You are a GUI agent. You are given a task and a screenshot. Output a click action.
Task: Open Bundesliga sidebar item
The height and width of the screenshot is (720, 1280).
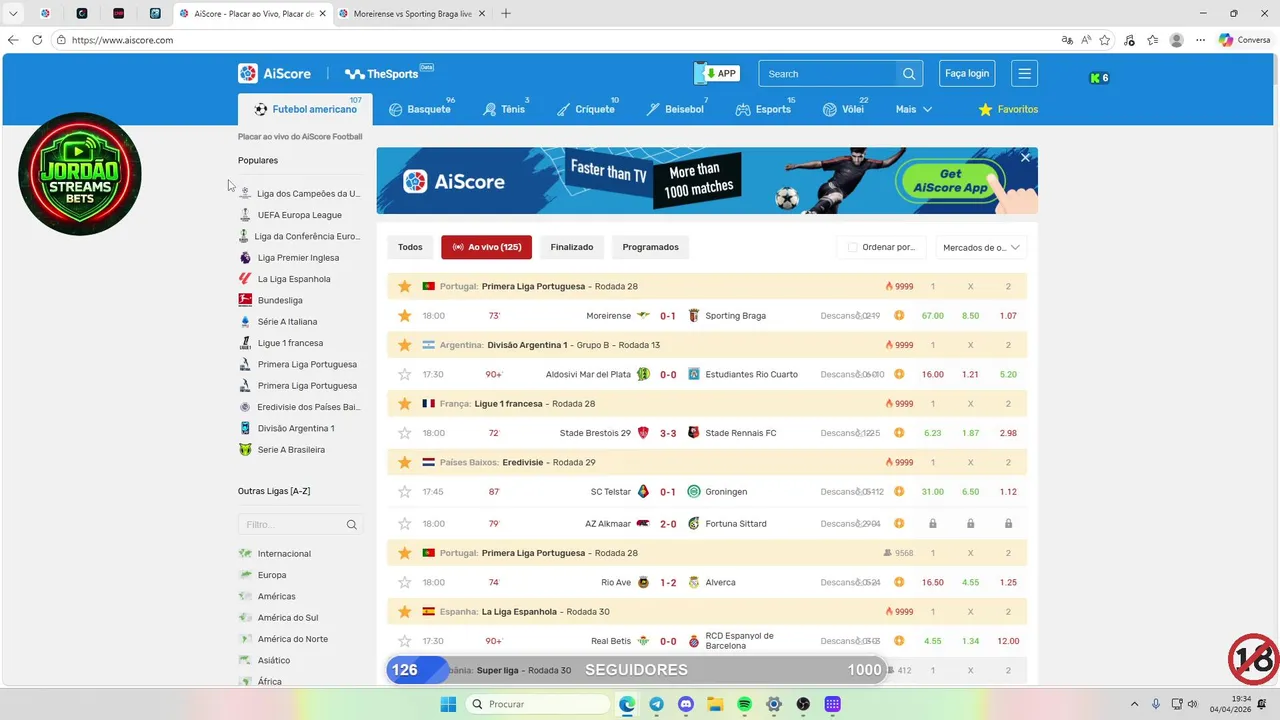[271, 300]
